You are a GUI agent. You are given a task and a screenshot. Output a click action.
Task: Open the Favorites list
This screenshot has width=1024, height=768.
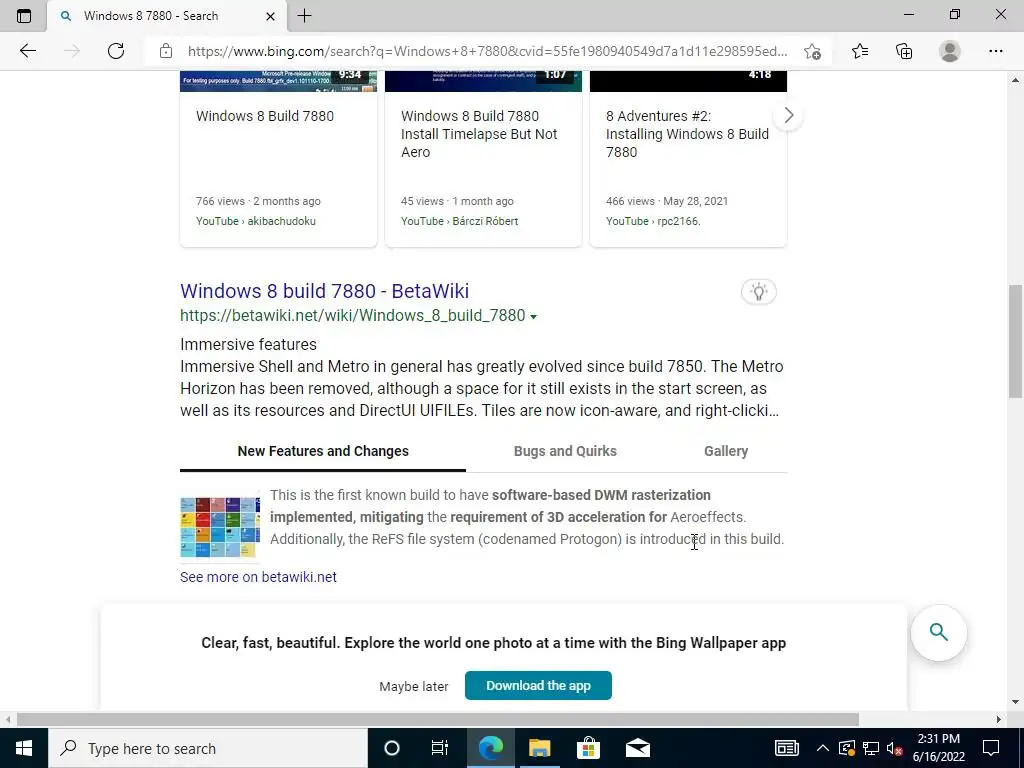click(x=860, y=51)
